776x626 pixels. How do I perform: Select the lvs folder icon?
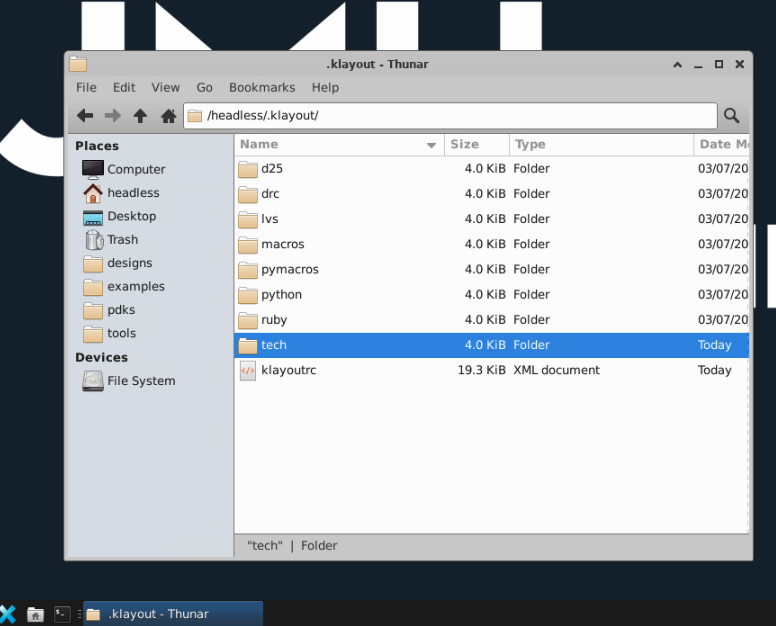247,219
